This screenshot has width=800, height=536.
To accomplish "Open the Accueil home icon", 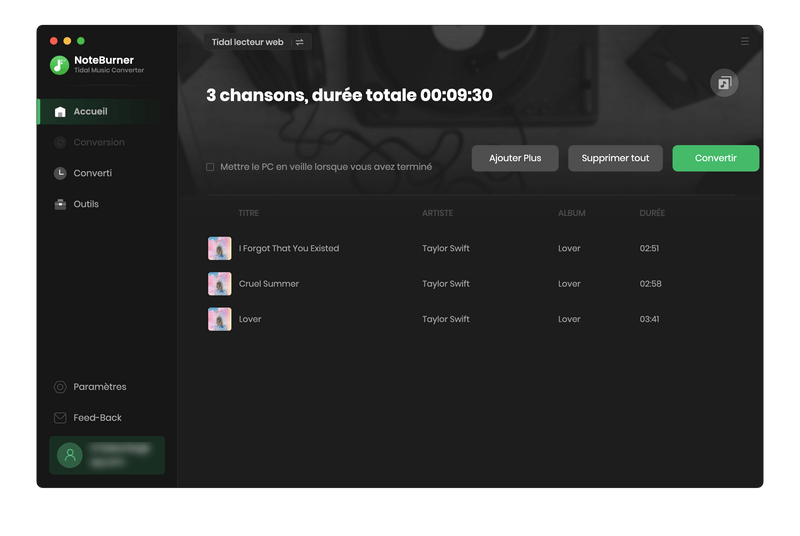I will [60, 112].
